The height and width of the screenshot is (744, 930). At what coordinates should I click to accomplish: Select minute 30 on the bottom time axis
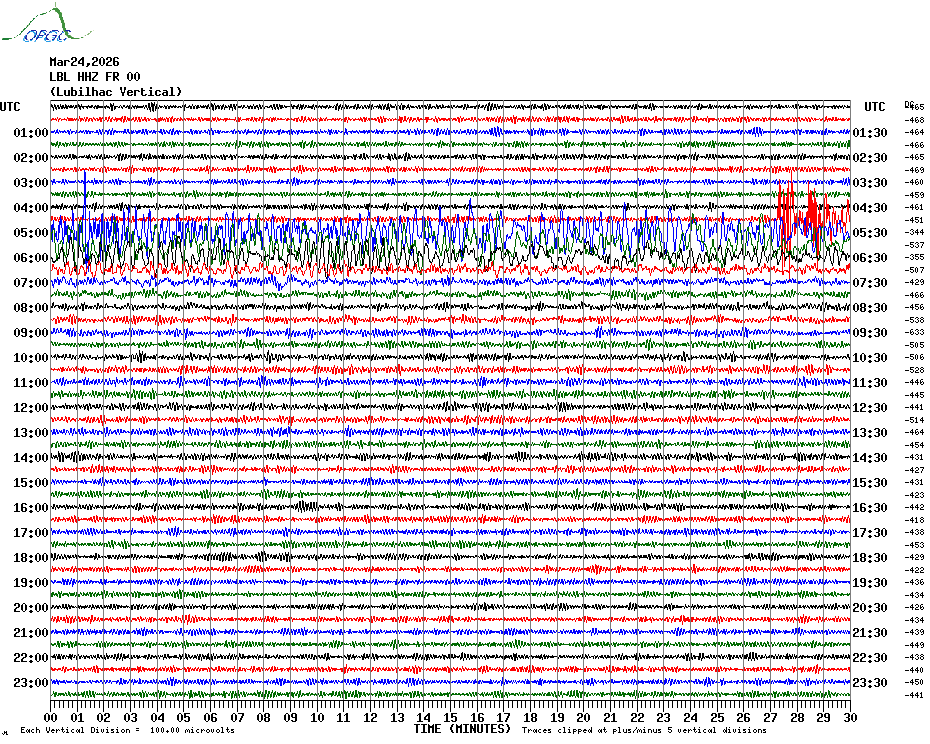(x=850, y=717)
